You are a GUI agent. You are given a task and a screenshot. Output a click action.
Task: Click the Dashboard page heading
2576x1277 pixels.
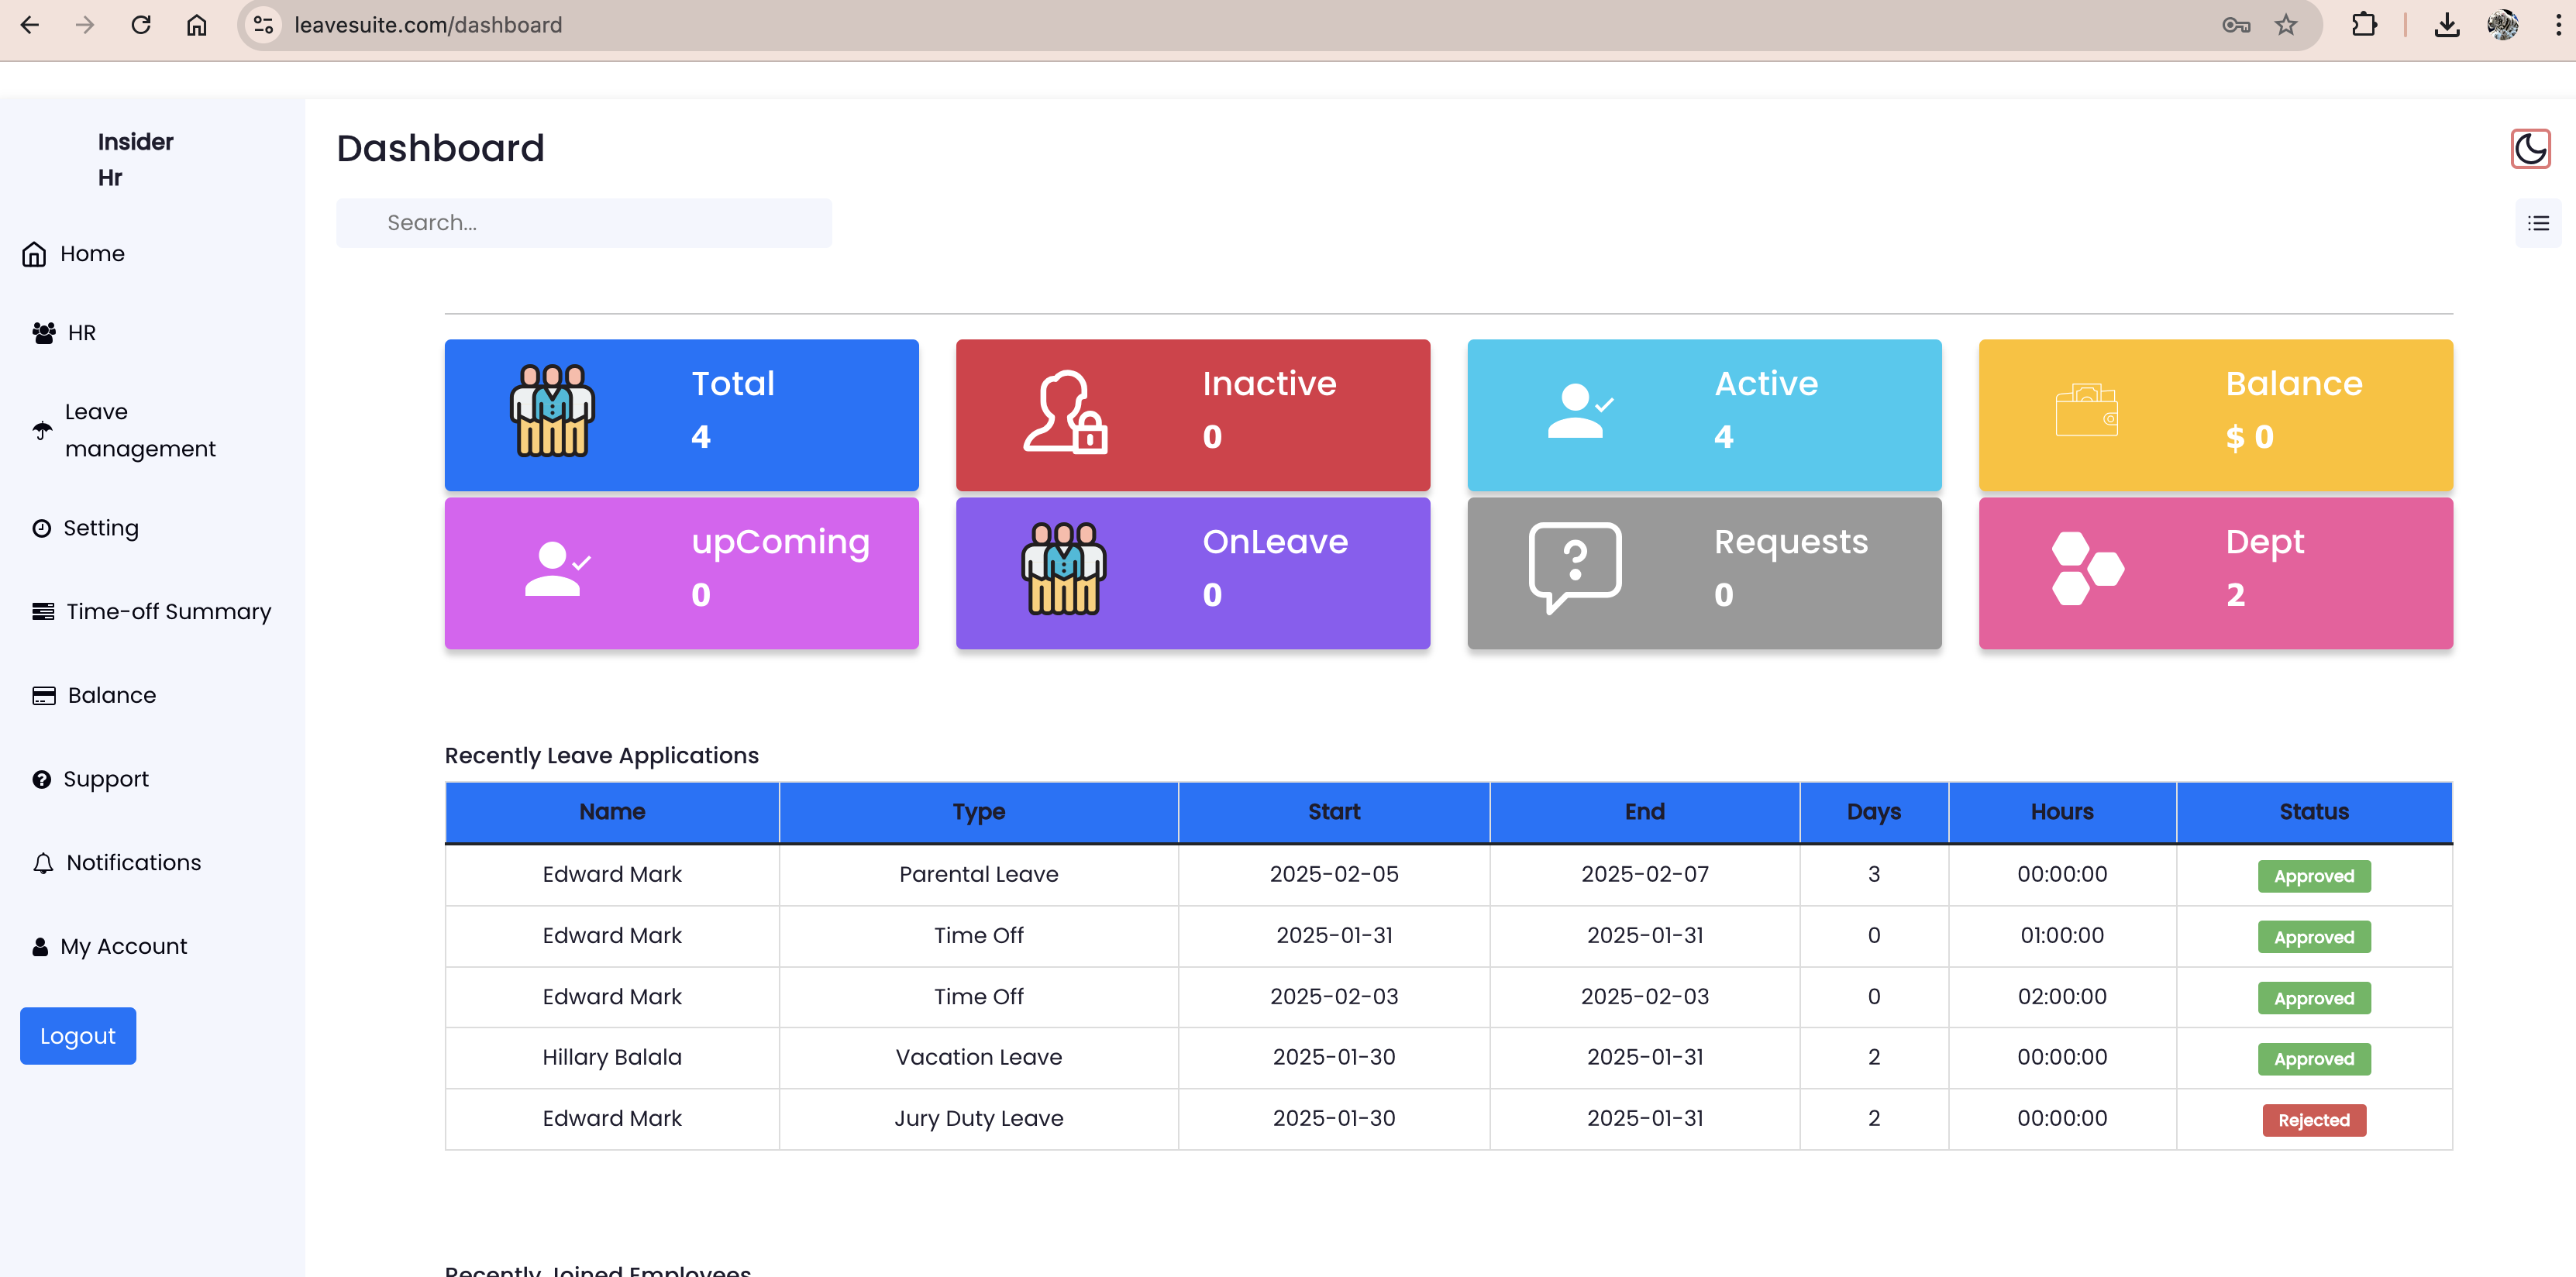440,149
